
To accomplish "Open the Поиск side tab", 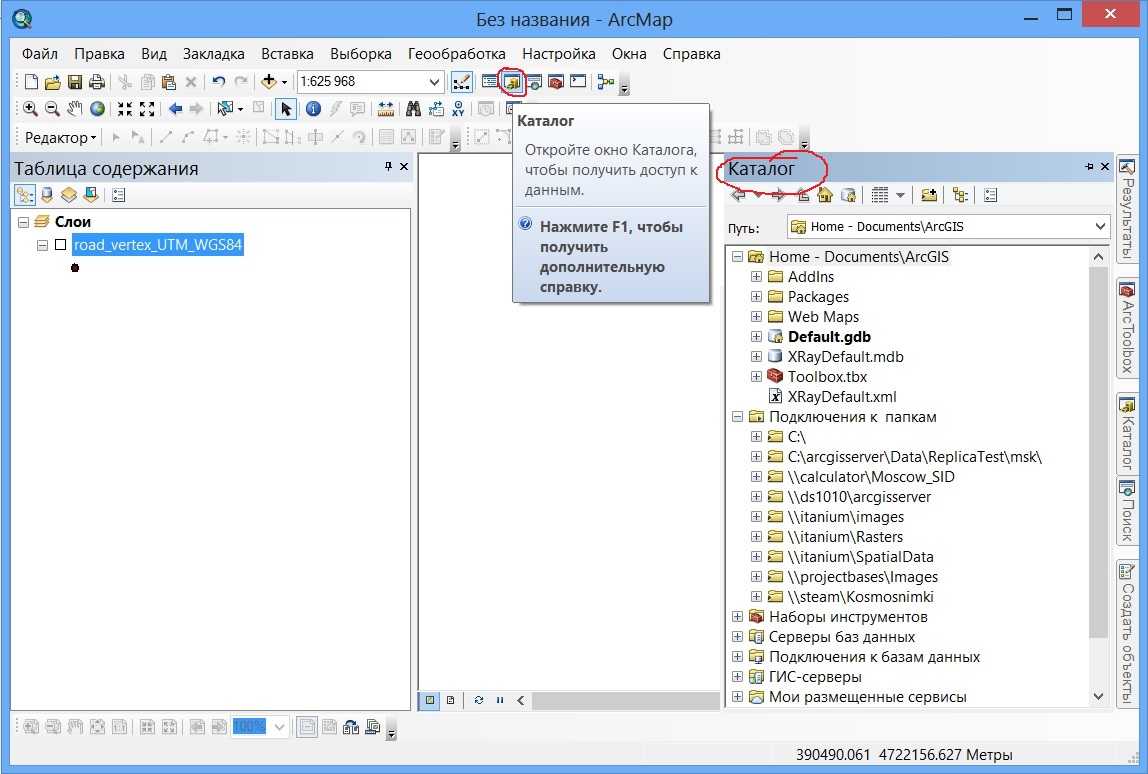I will [1128, 510].
